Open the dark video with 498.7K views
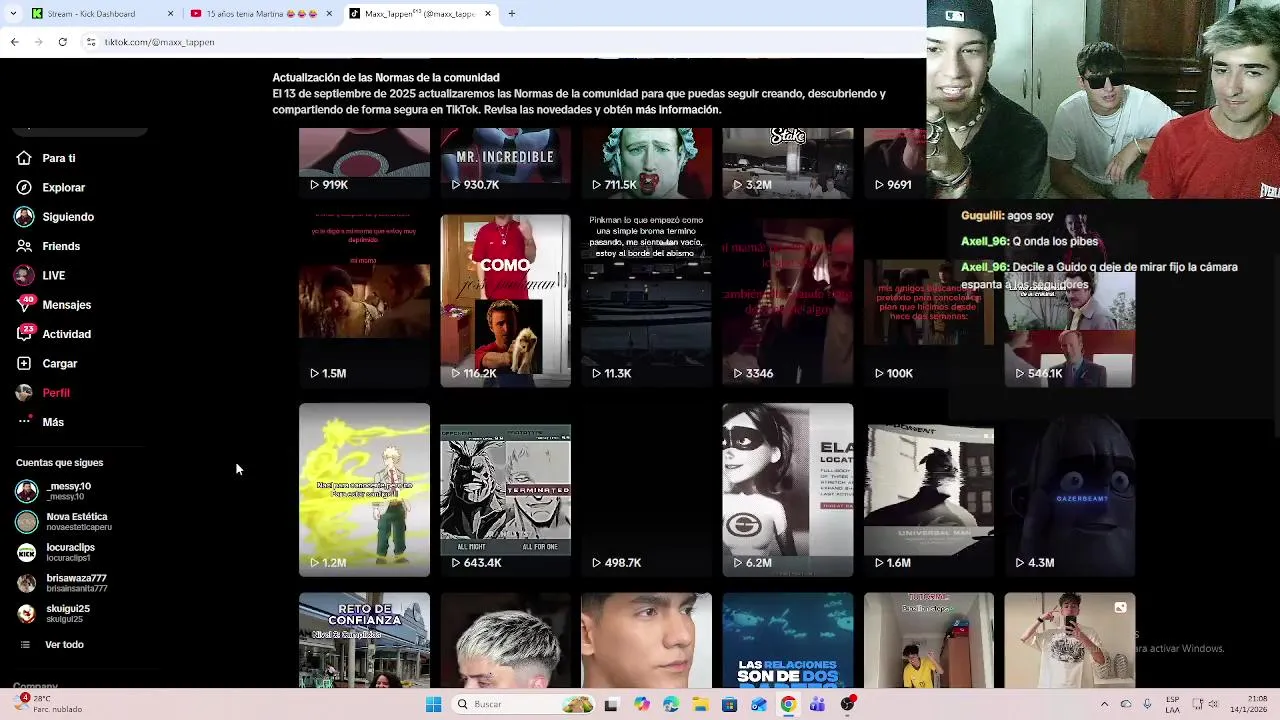The height and width of the screenshot is (720, 1280). [646, 490]
